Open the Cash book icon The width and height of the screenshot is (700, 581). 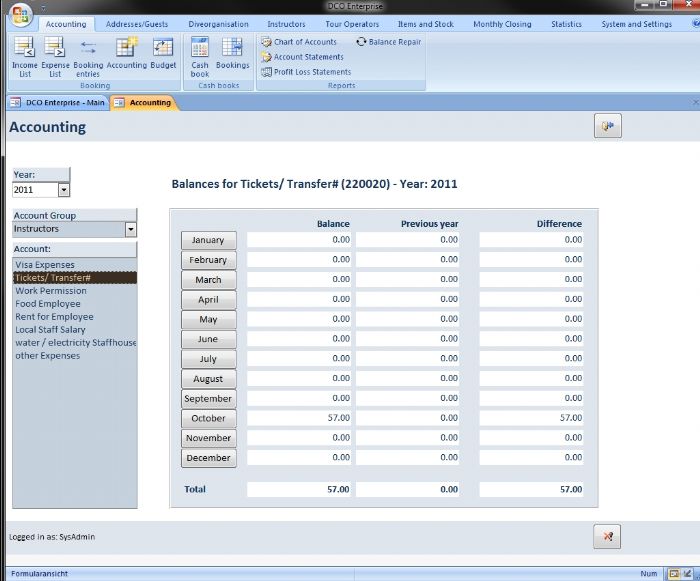(200, 54)
